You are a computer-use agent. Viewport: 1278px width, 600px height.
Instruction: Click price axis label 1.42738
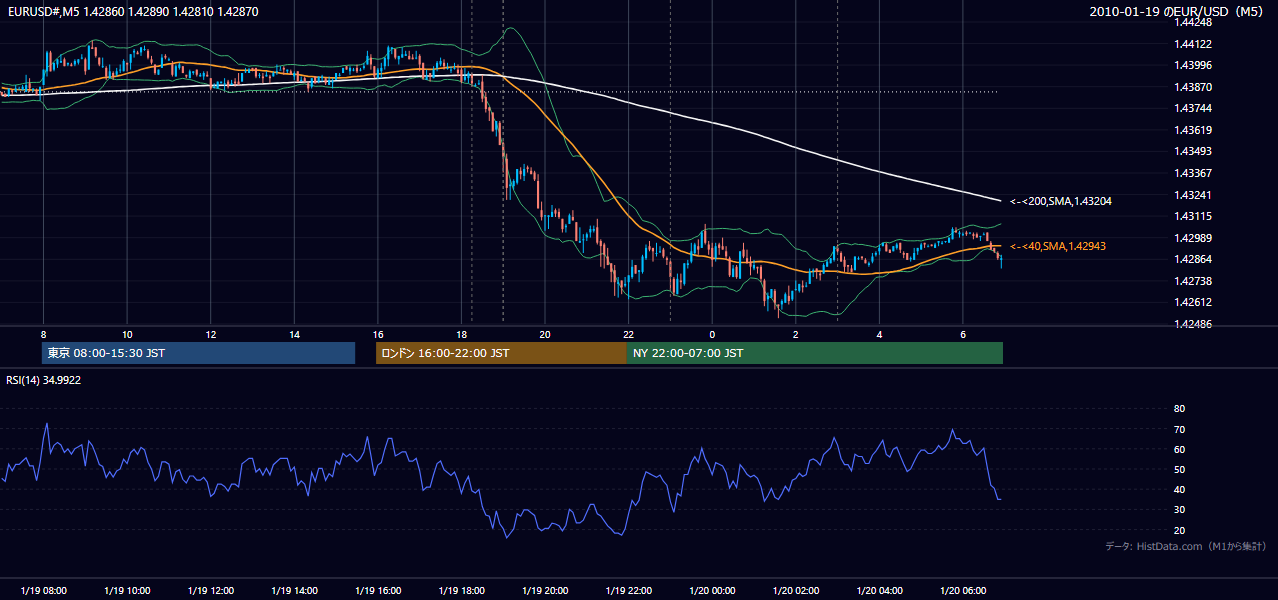pyautogui.click(x=1194, y=281)
